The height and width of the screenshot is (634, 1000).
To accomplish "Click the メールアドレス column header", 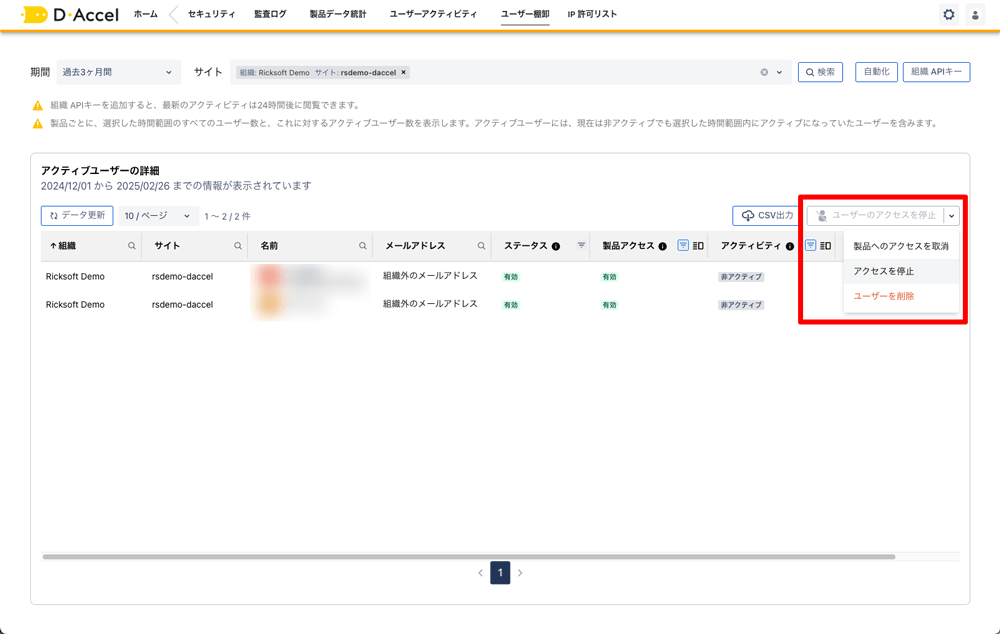I will [x=415, y=246].
